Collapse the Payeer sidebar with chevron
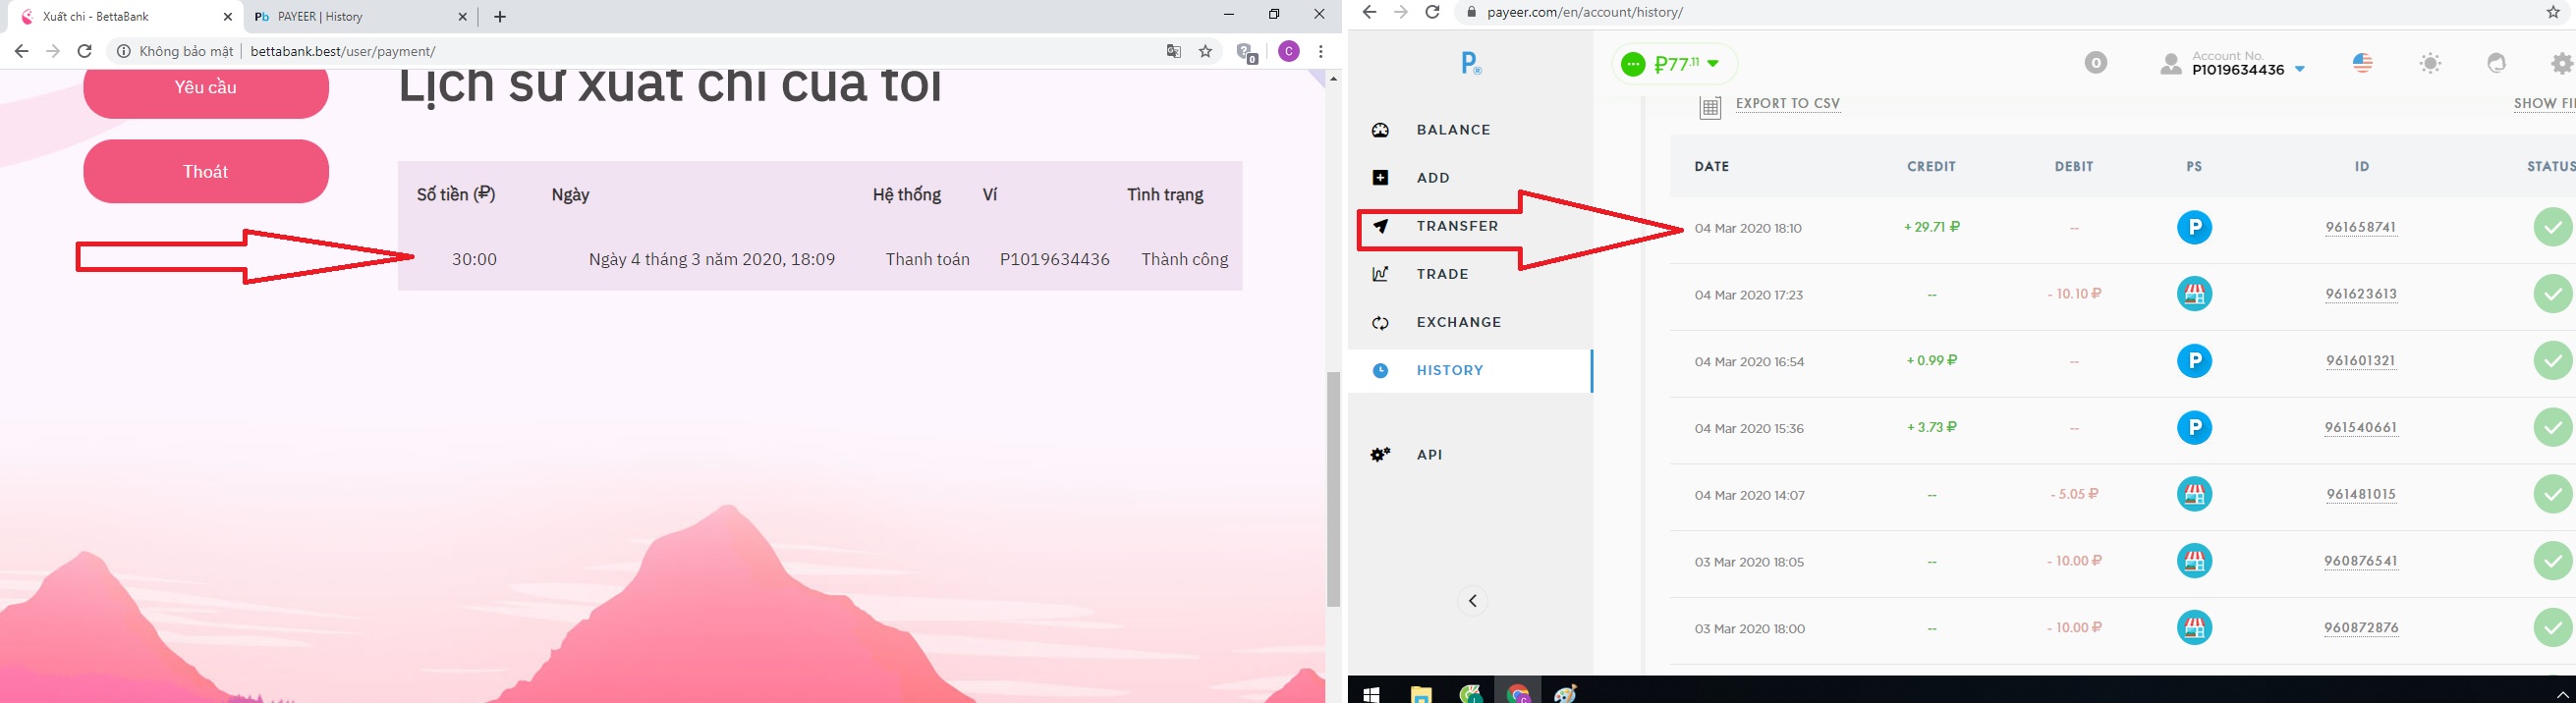 click(1472, 601)
